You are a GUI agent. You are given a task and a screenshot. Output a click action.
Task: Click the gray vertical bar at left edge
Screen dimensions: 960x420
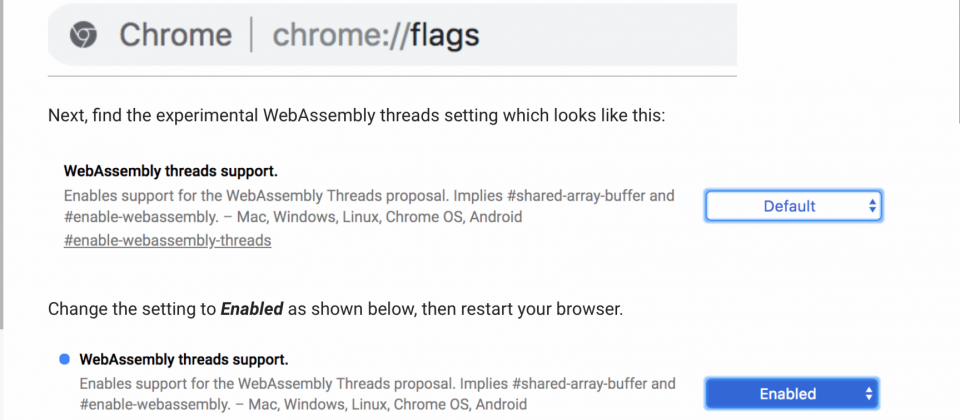[2, 164]
